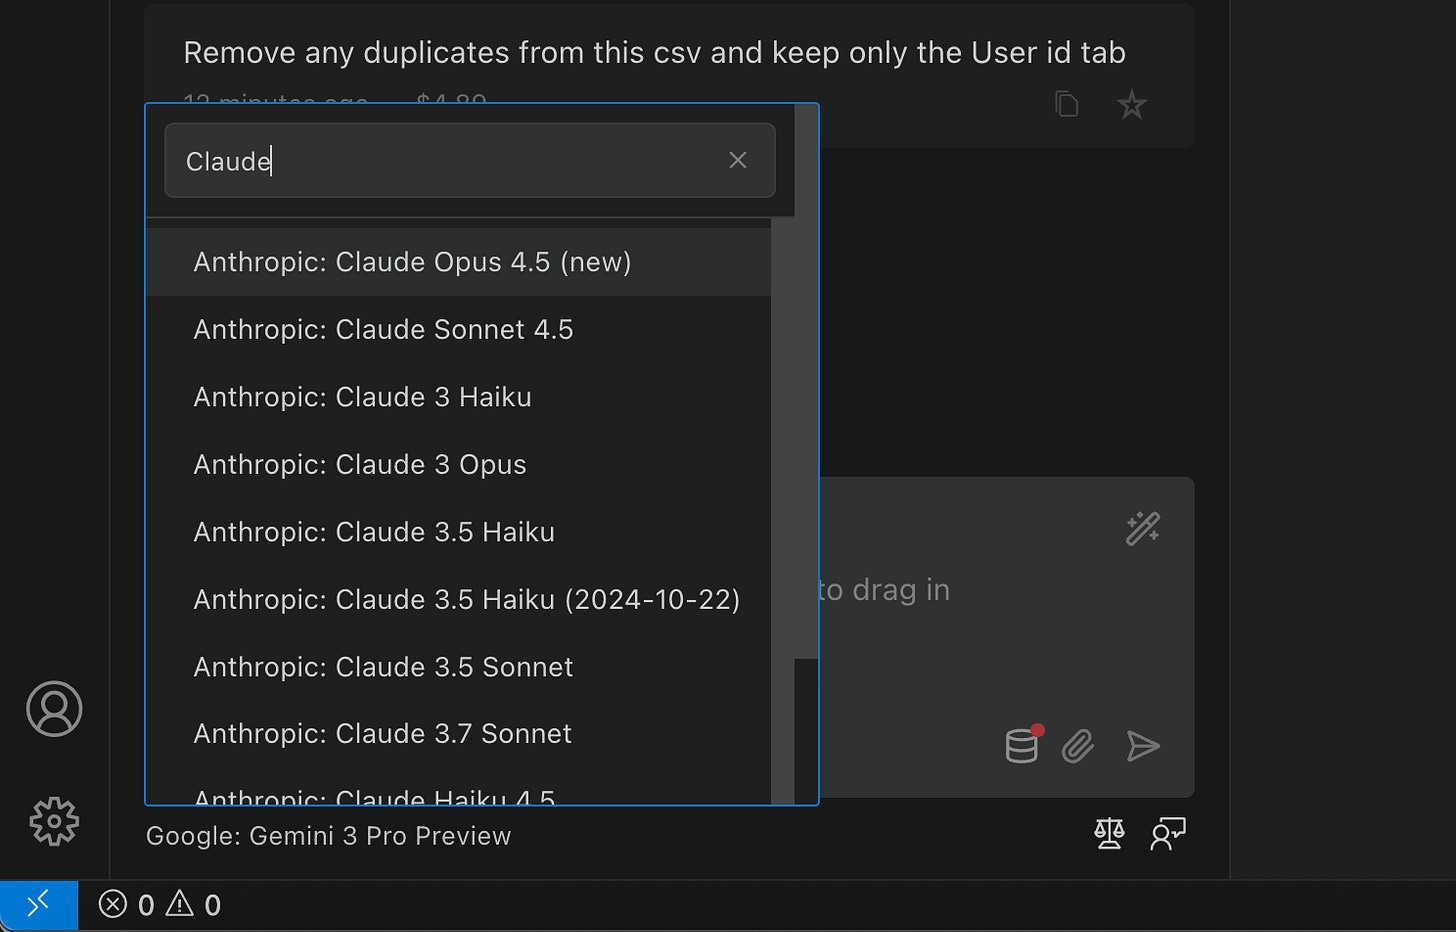Open Google: Gemini 3 Pro Preview selector
The image size is (1456, 932).
pos(328,836)
